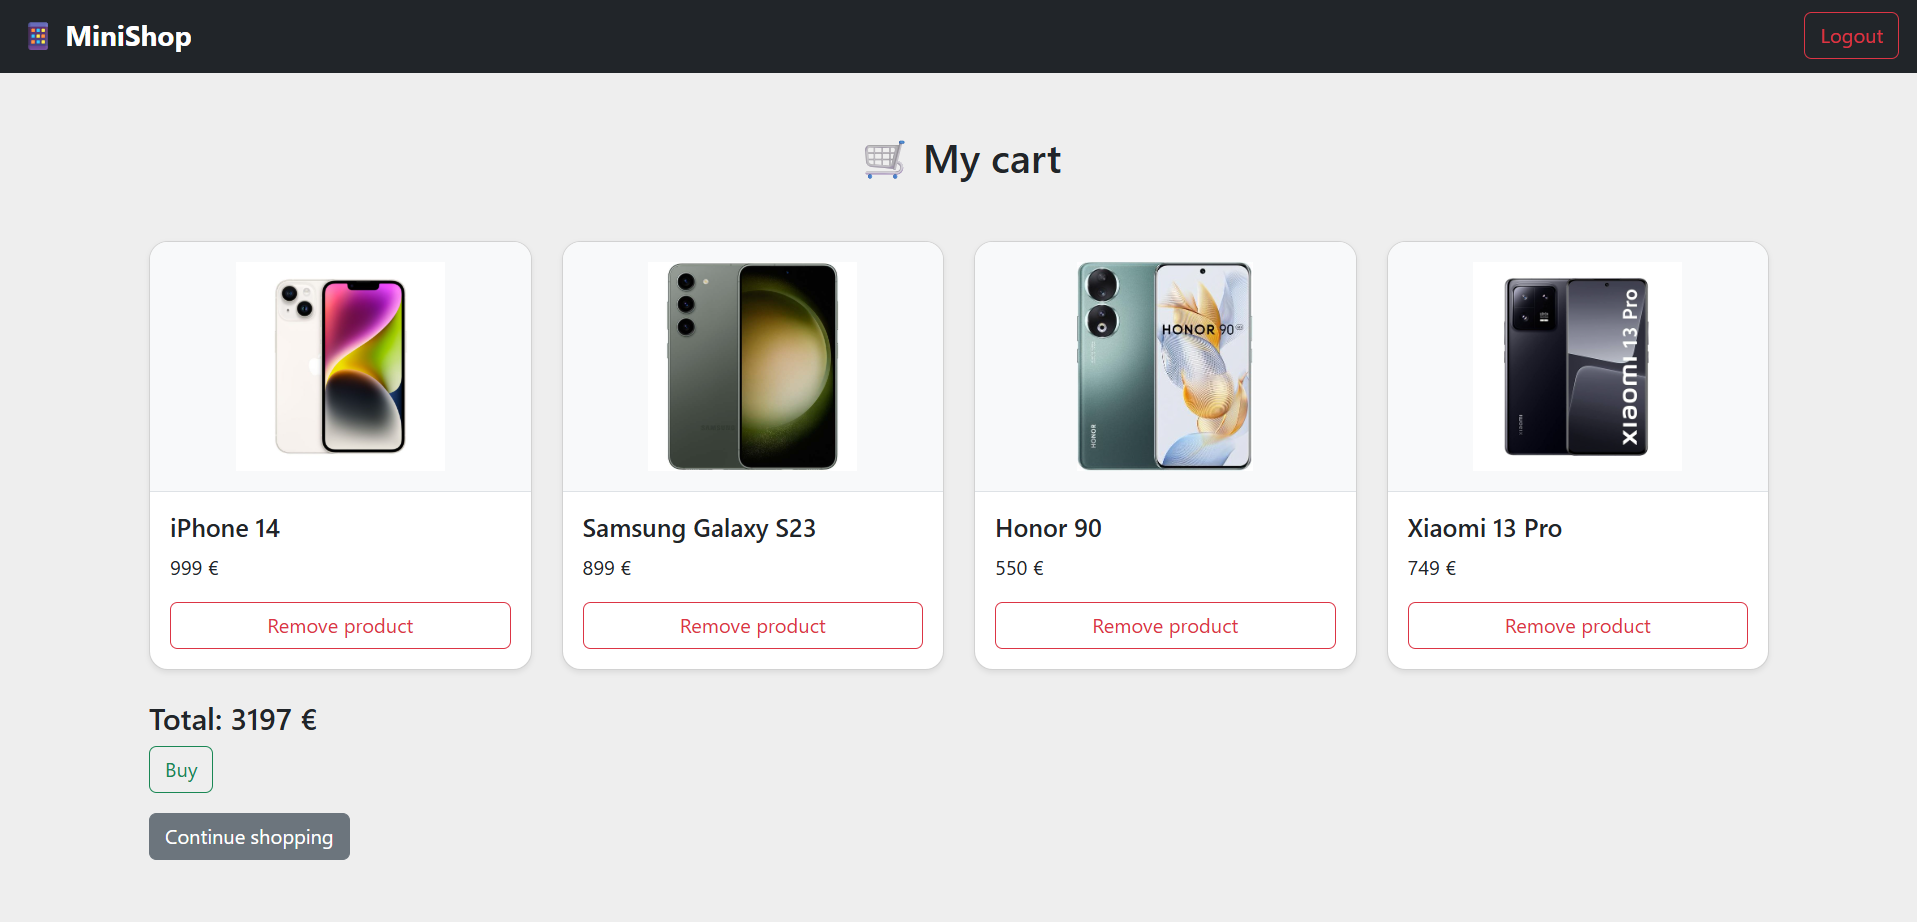The height and width of the screenshot is (922, 1917).
Task: Click the Total 3197 € text
Action: [233, 720]
